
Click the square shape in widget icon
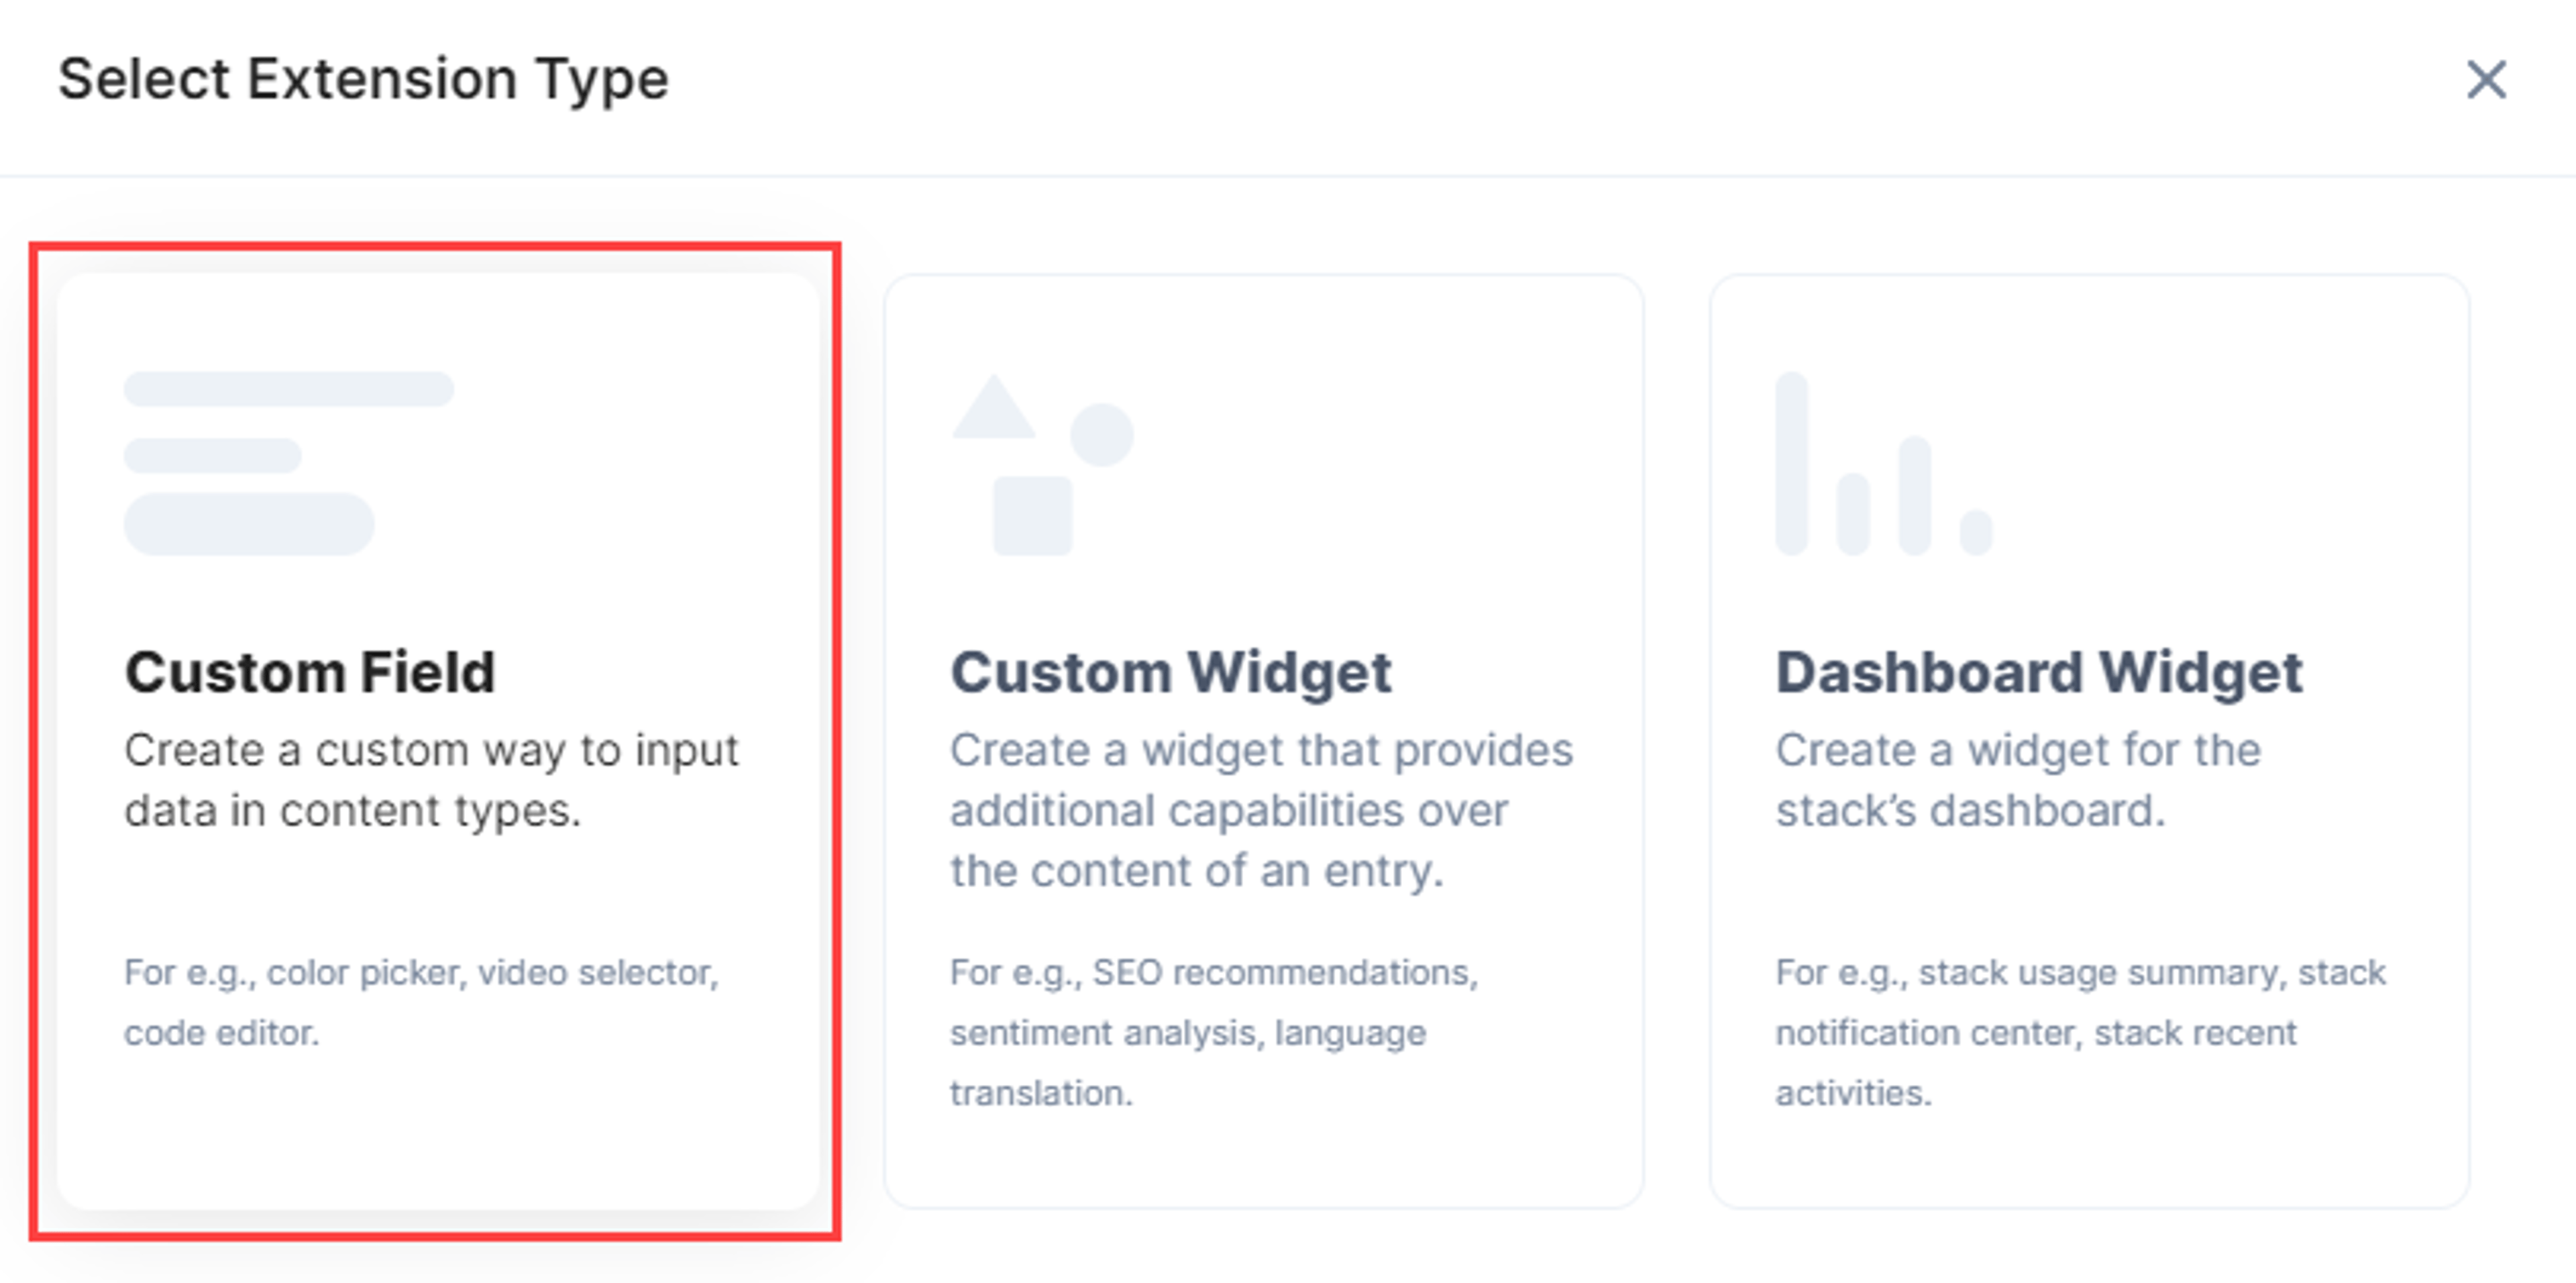coord(1032,515)
